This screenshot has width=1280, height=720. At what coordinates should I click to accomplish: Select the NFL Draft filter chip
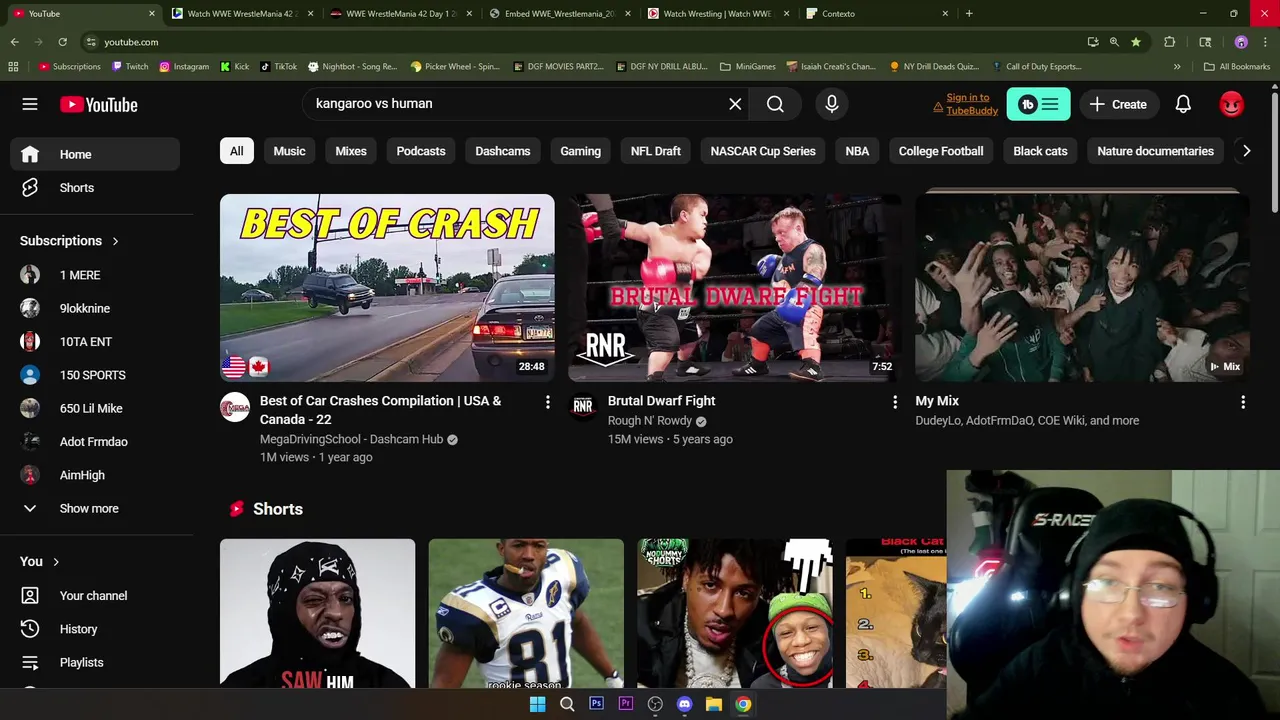pyautogui.click(x=656, y=151)
